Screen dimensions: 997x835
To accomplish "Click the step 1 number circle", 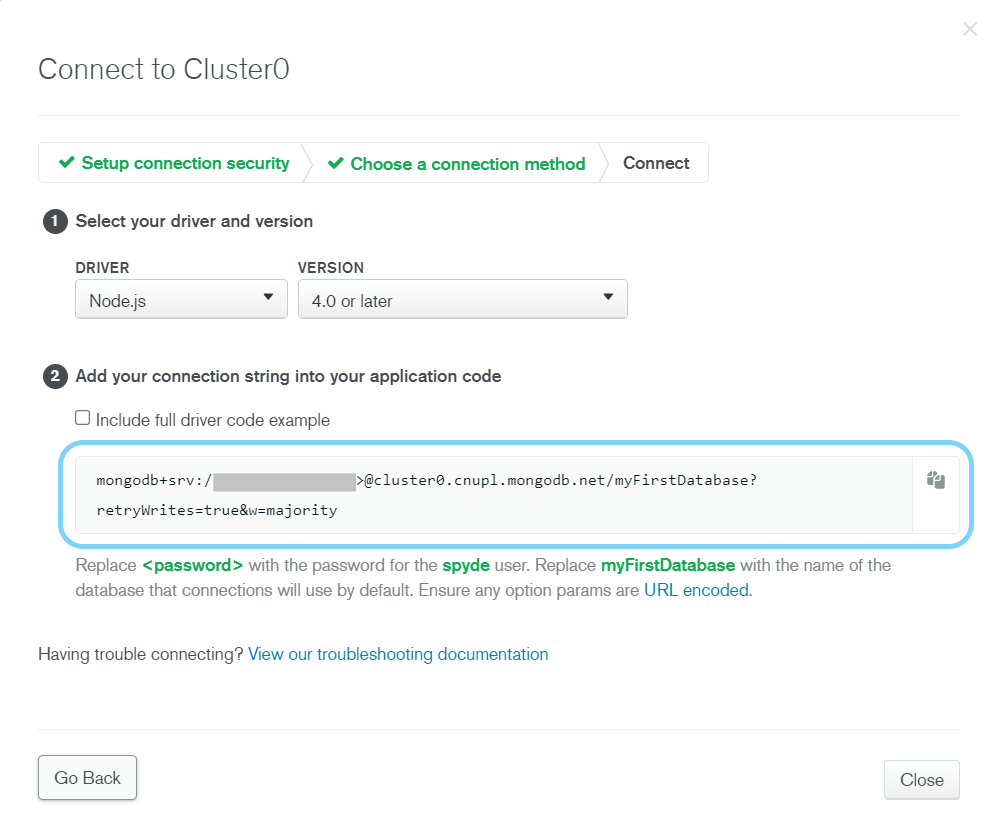I will (x=54, y=221).
